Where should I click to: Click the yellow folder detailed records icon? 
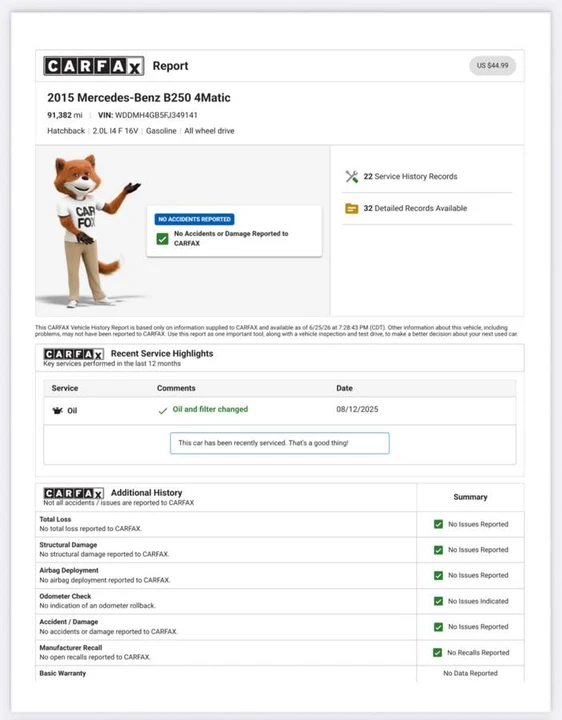pyautogui.click(x=352, y=208)
